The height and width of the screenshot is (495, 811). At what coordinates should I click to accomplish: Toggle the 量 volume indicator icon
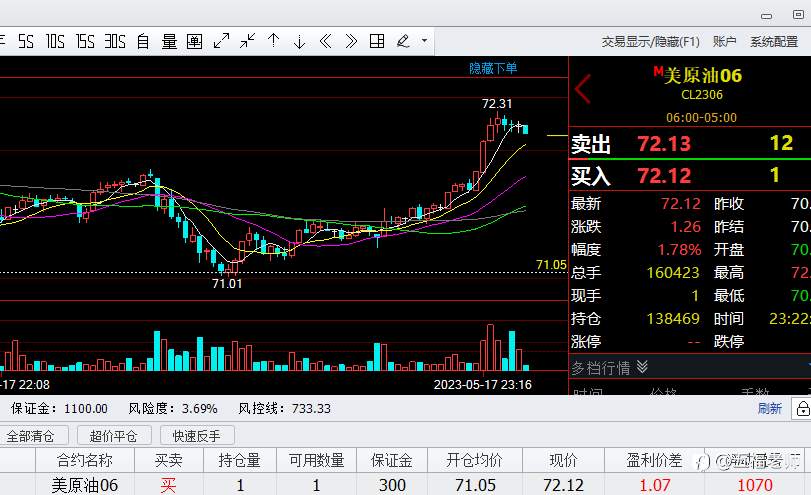169,41
